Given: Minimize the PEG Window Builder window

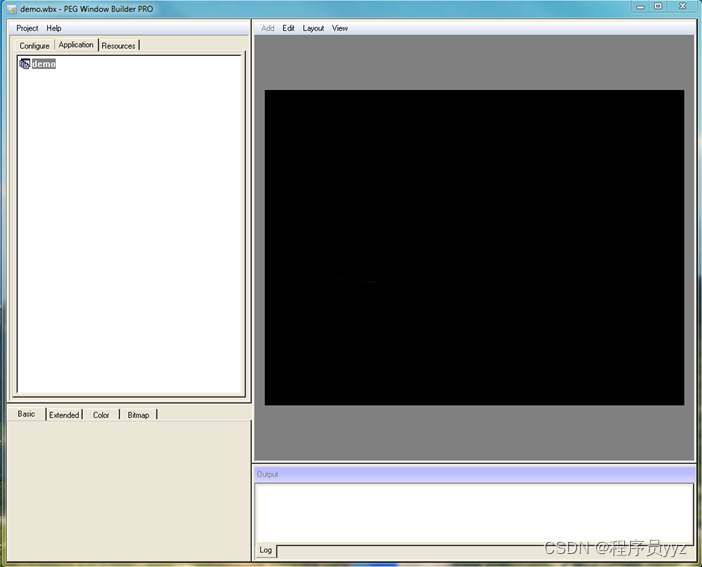Looking at the screenshot, I should coord(641,6).
